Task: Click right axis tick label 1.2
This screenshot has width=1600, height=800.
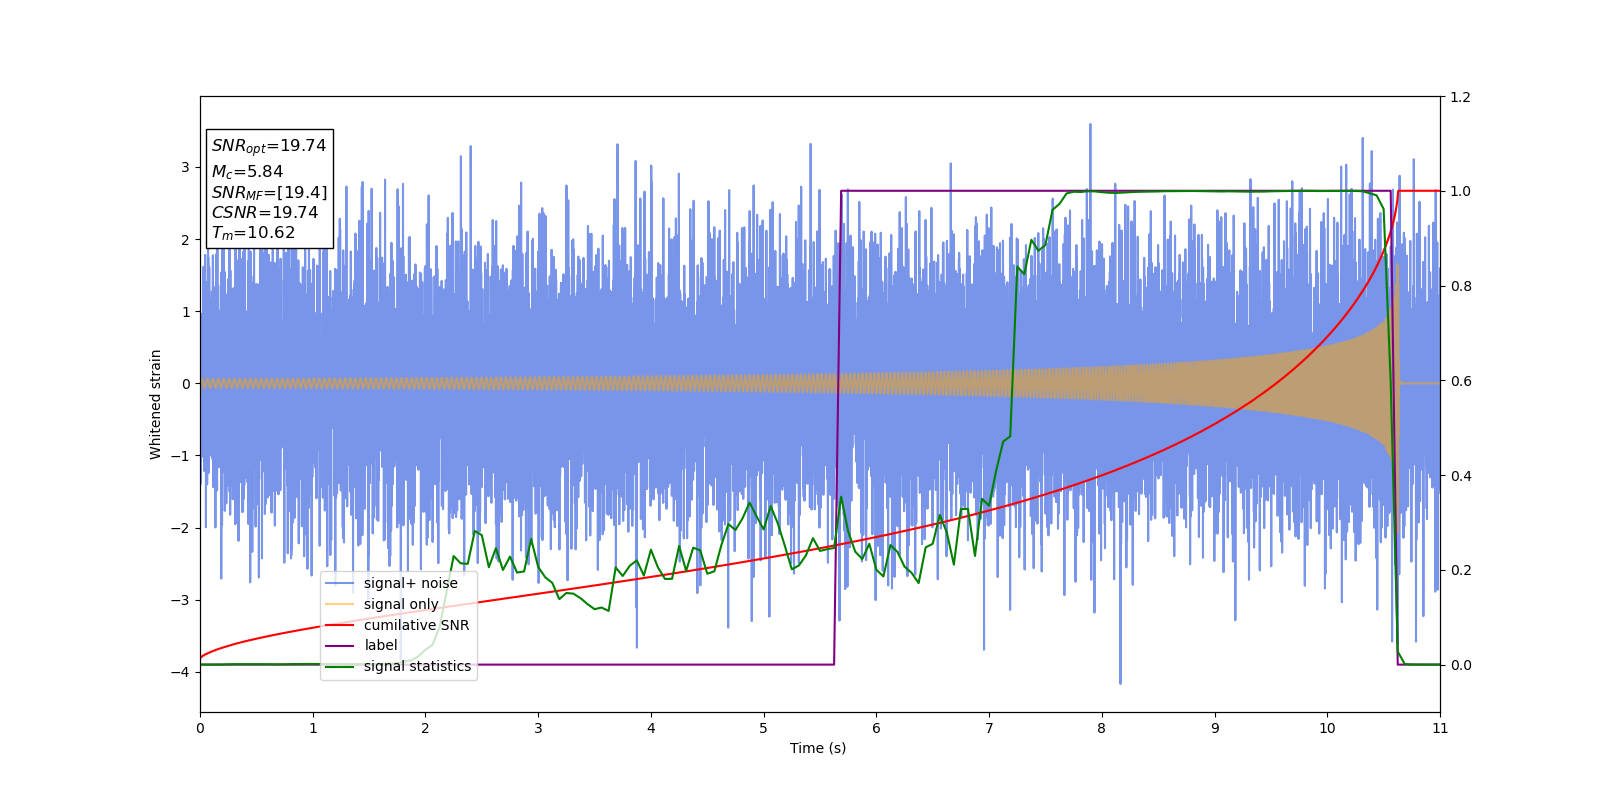Action: coord(1460,97)
